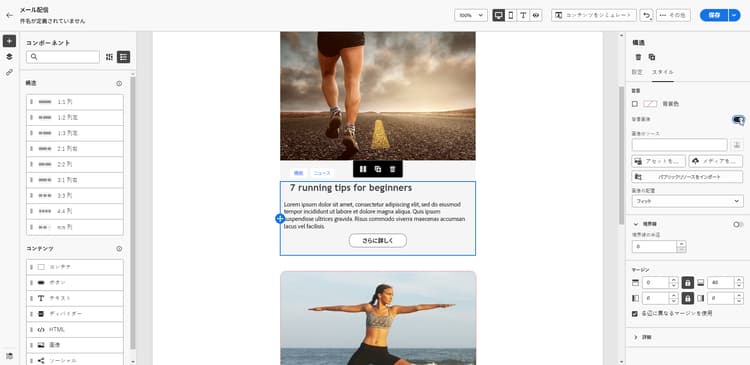
Task: Toggle left-right margin lock
Action: click(x=687, y=299)
